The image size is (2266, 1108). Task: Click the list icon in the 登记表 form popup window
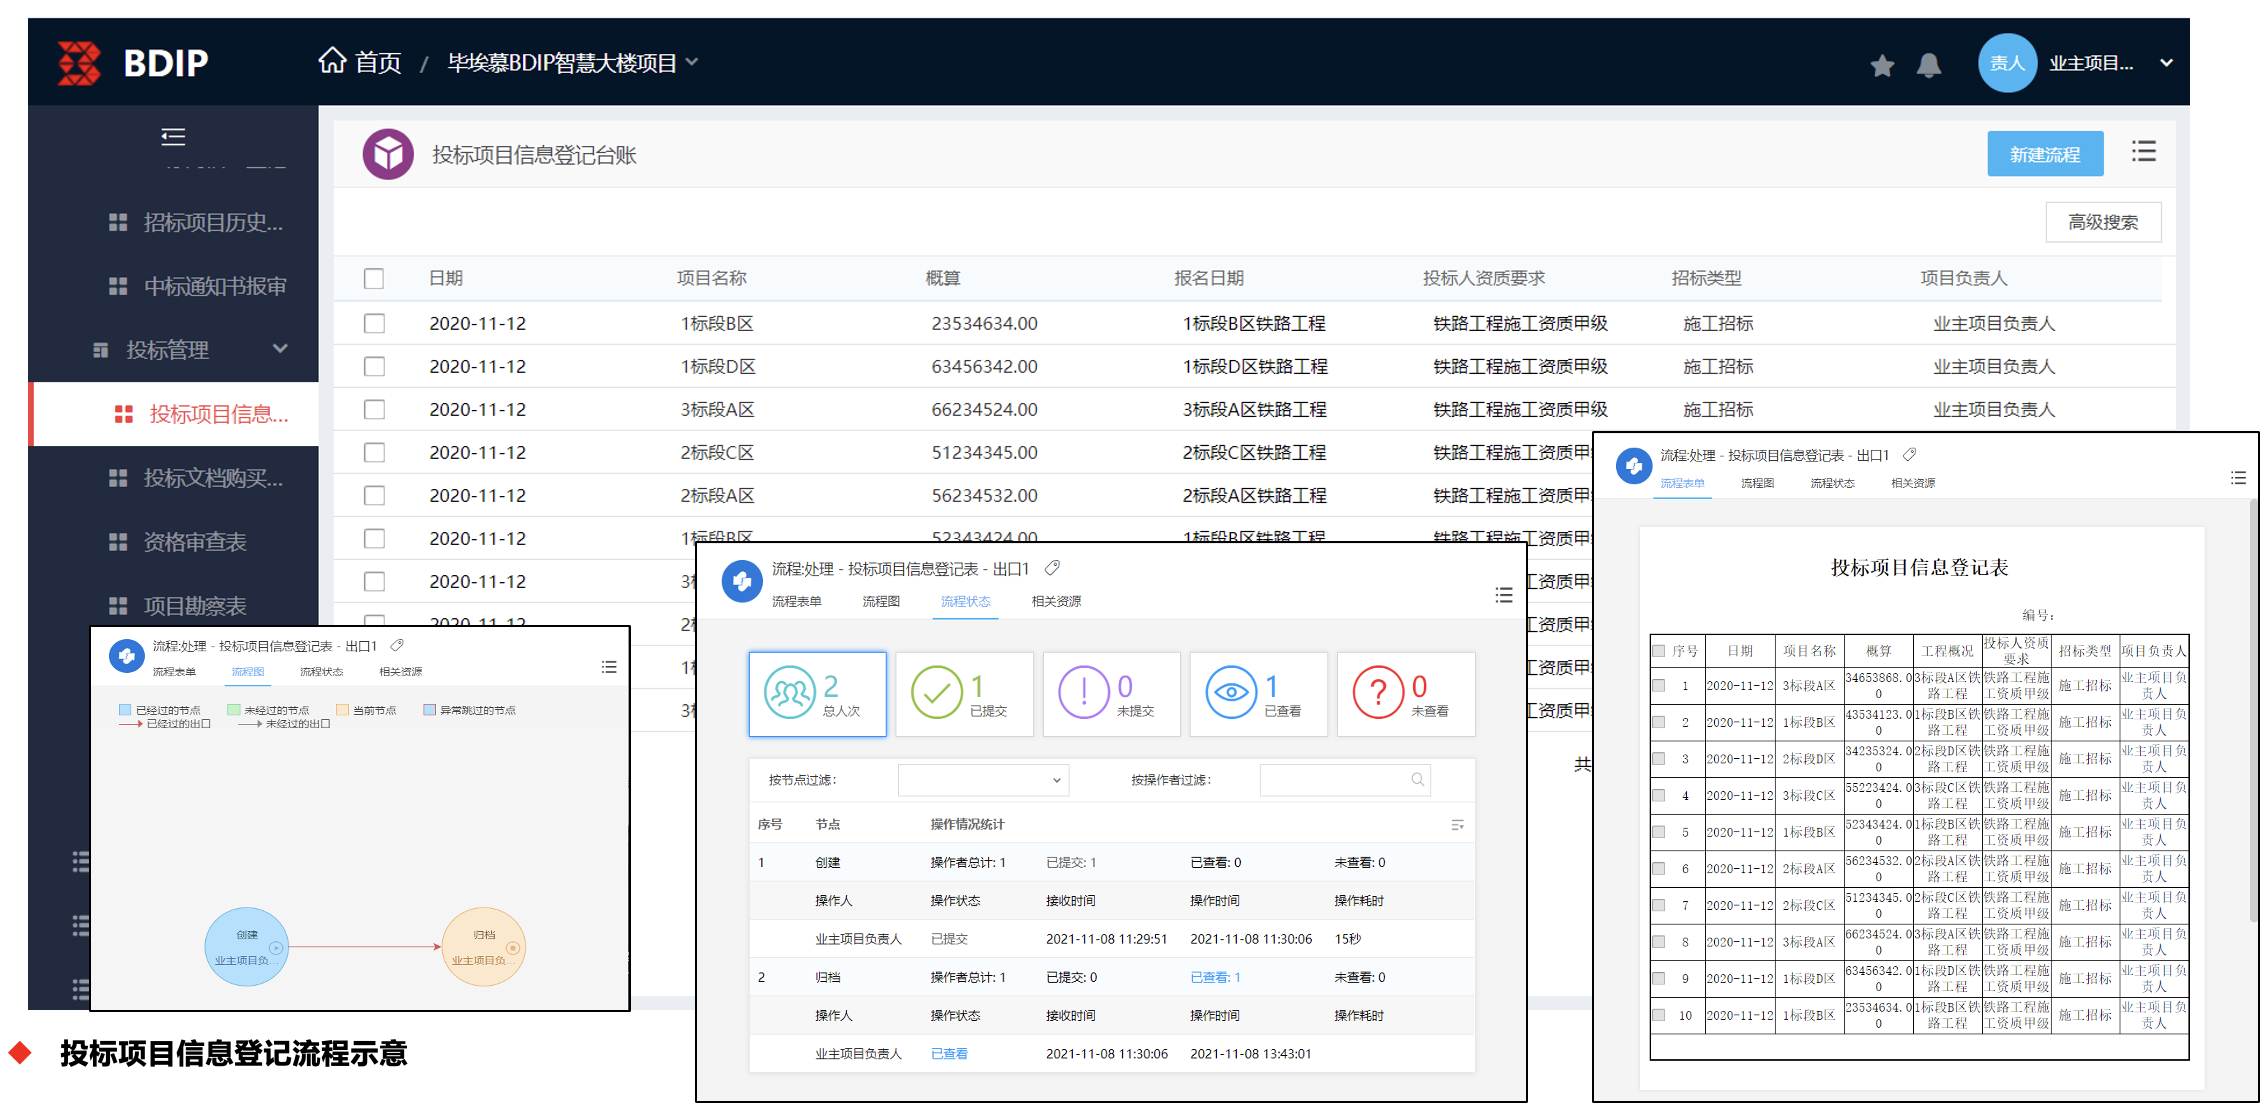(x=2238, y=478)
